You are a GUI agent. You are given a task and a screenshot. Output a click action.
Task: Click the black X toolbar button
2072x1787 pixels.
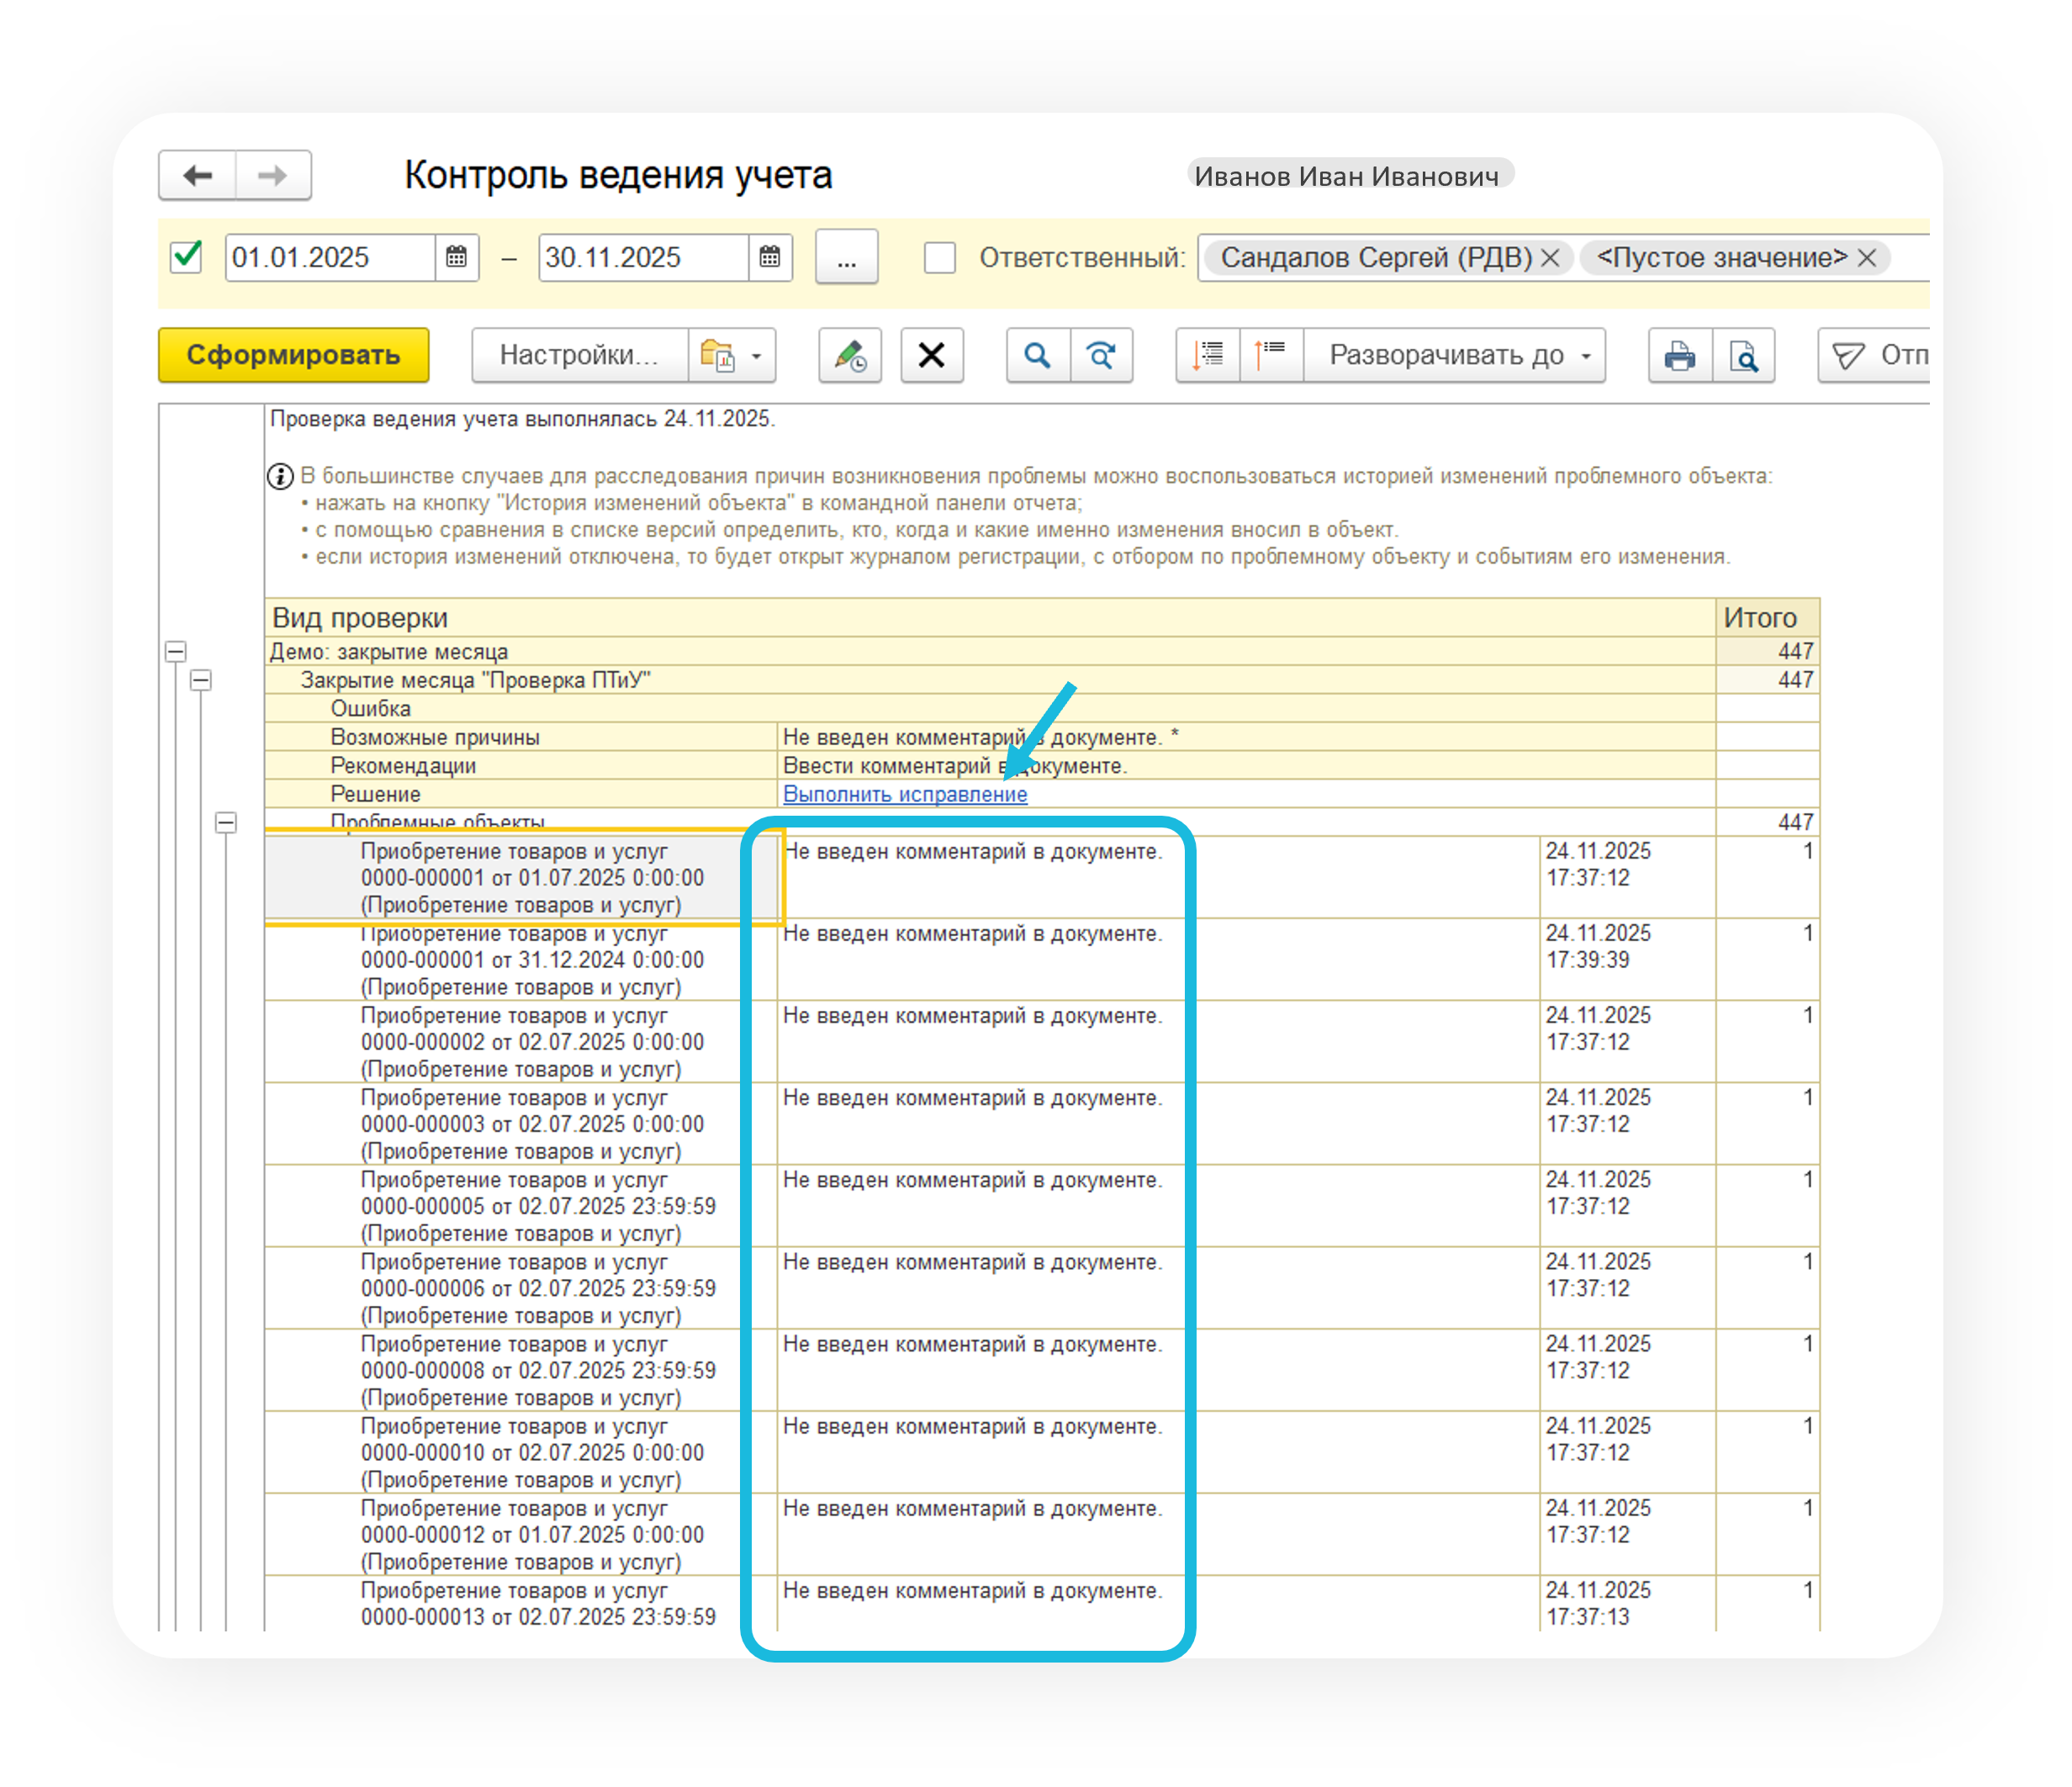pos(931,355)
